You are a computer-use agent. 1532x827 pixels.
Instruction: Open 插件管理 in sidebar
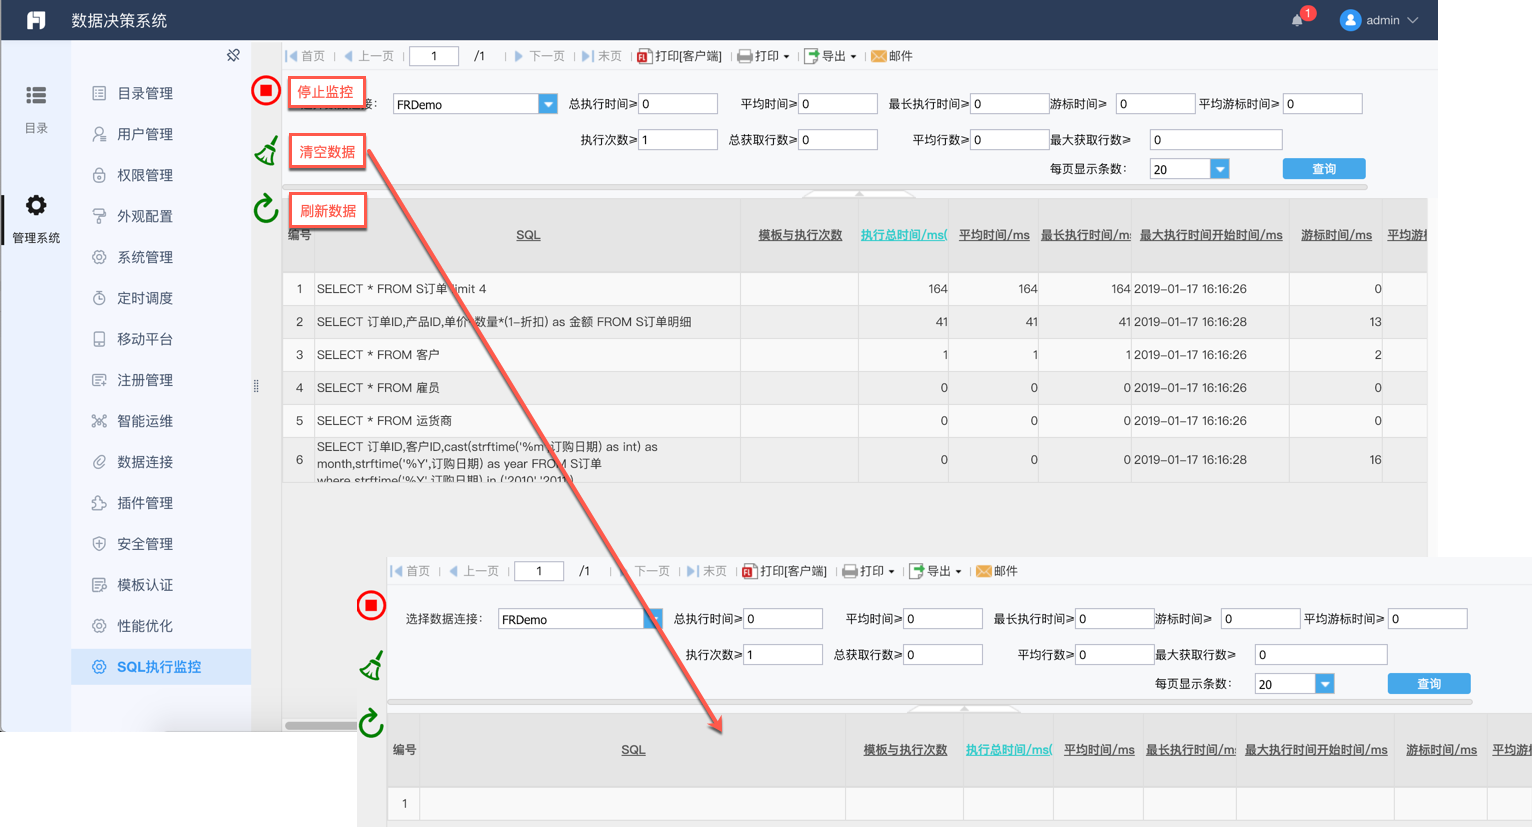(161, 503)
